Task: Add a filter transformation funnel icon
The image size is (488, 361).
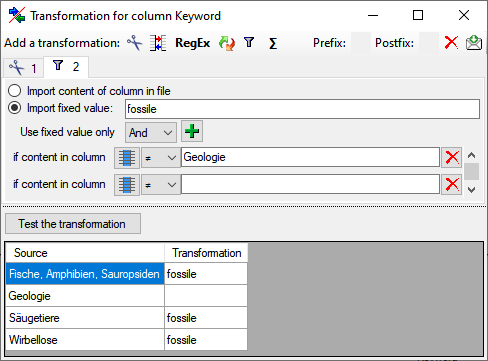Action: [249, 43]
